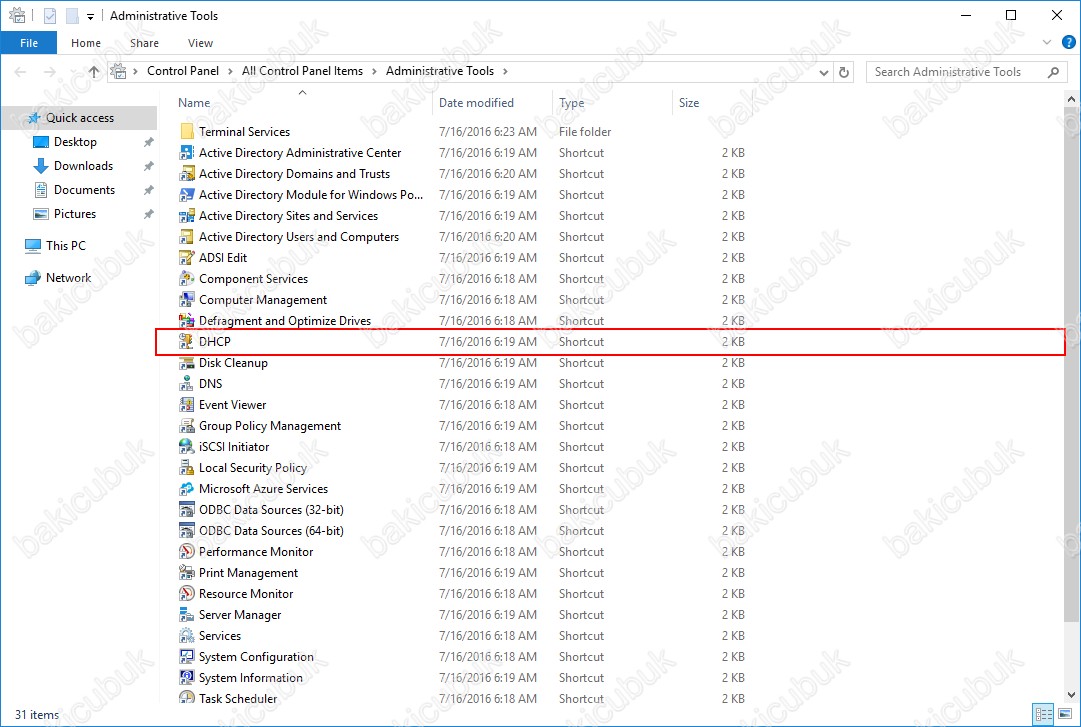
Task: Refresh the Administrative Tools folder
Action: (x=844, y=72)
